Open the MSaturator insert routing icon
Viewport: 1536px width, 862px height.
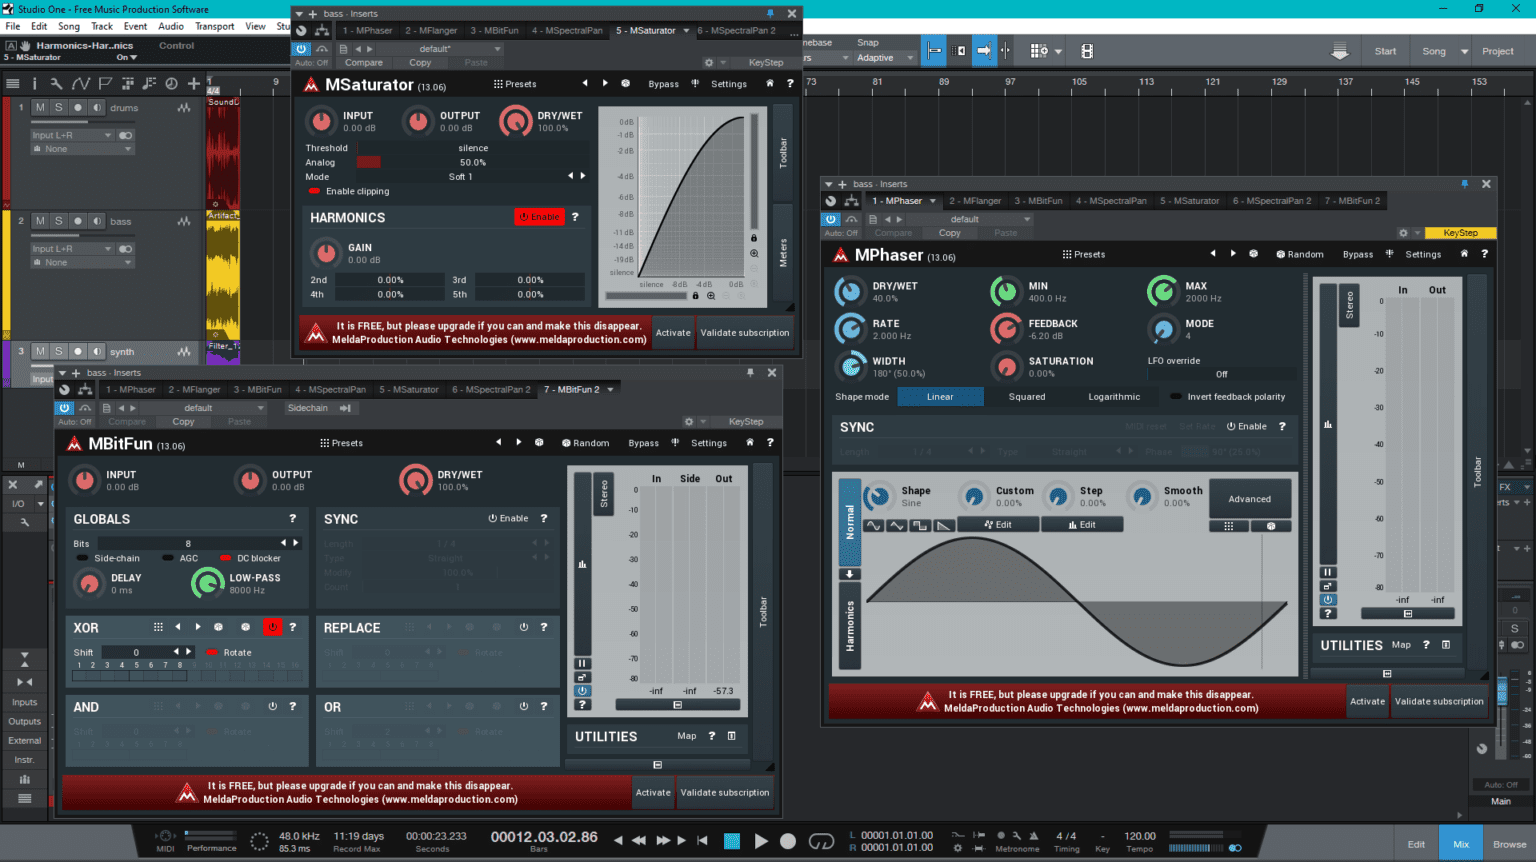pyautogui.click(x=321, y=30)
